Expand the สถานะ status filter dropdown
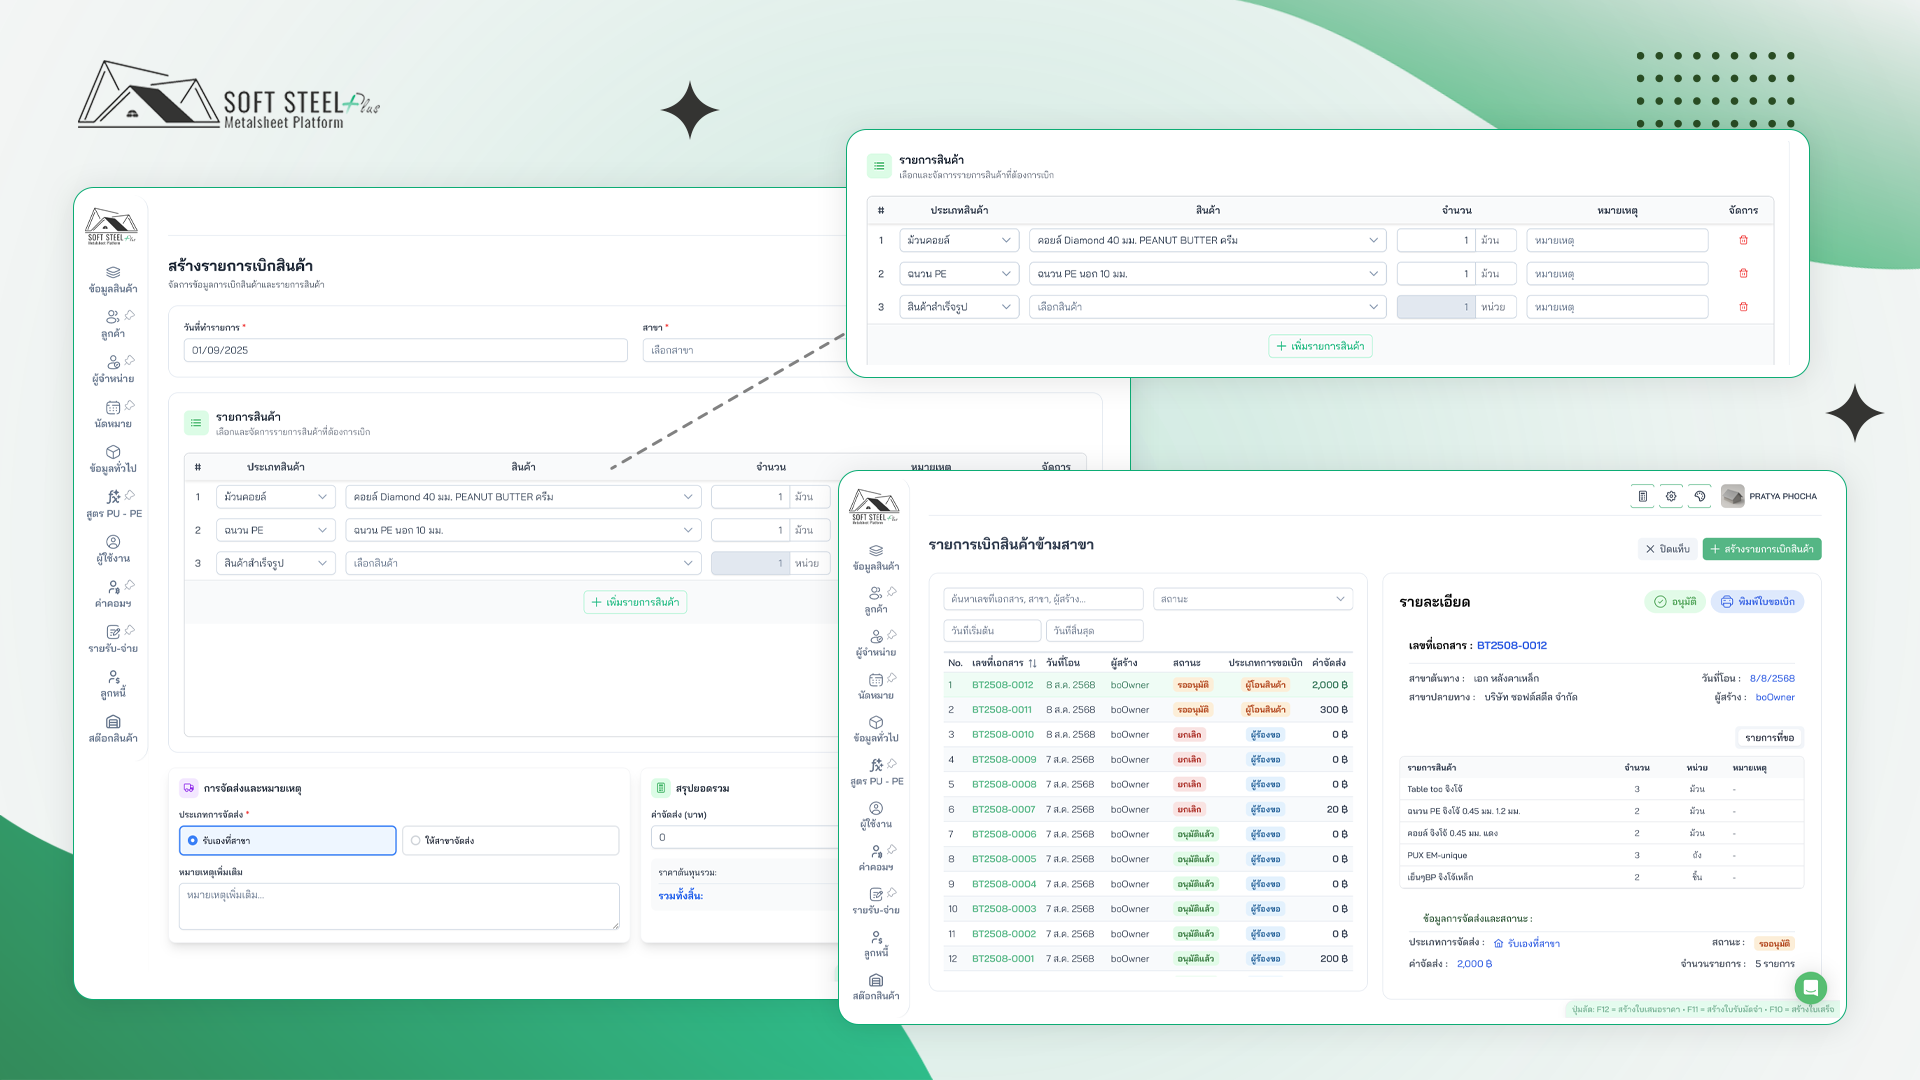This screenshot has width=1920, height=1080. click(x=1252, y=599)
